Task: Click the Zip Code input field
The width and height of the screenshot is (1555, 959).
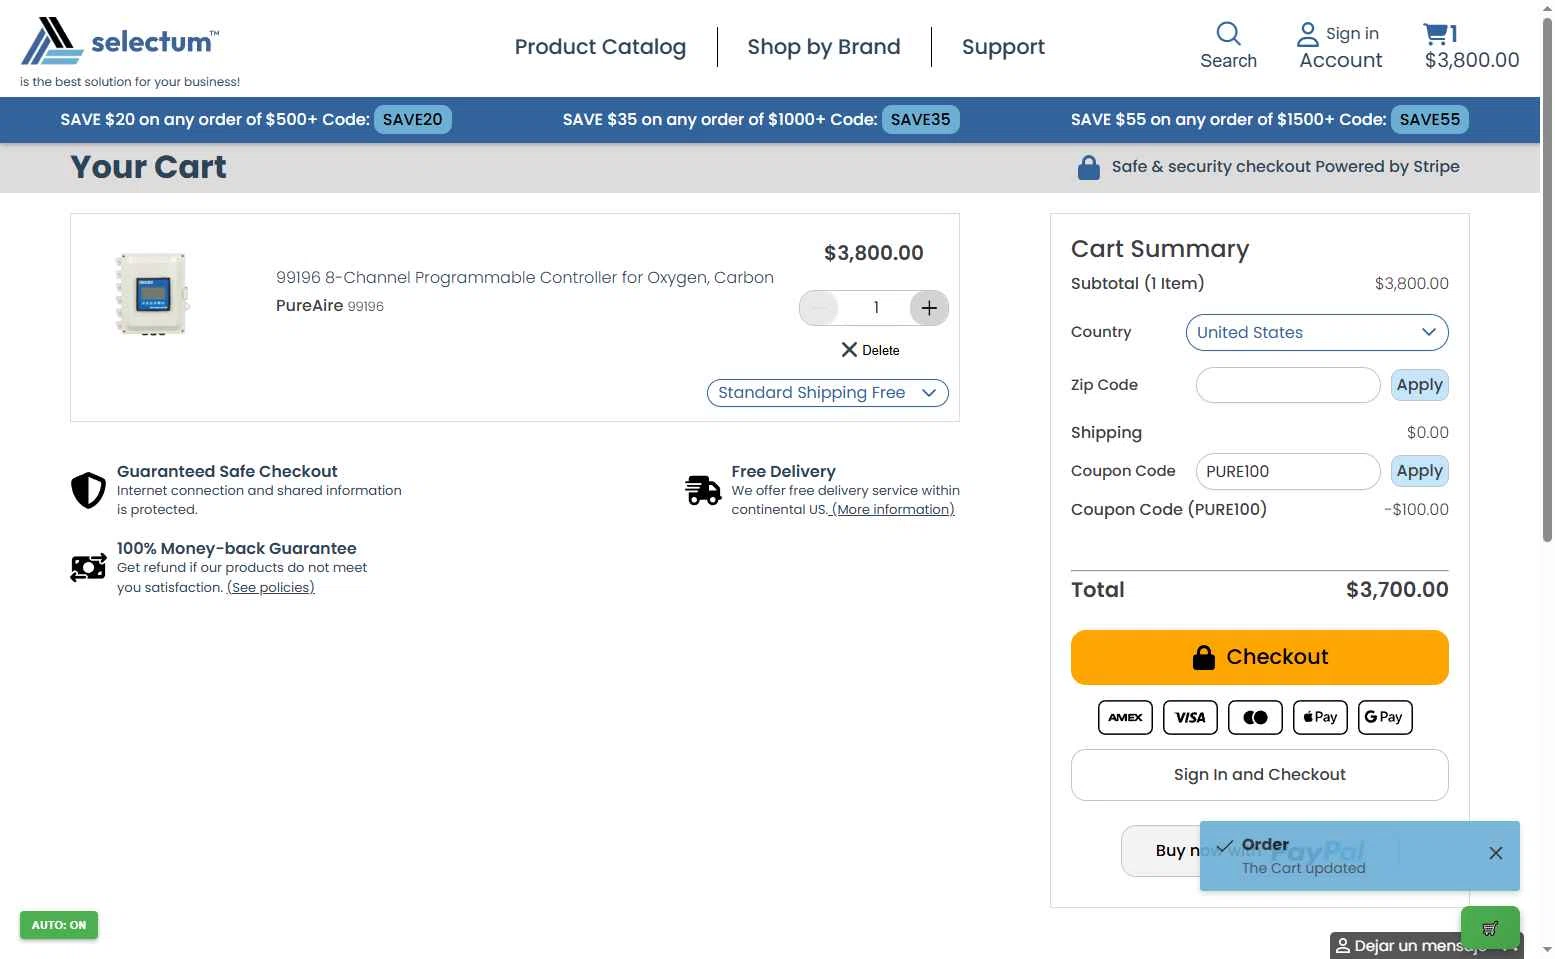Action: click(x=1288, y=385)
